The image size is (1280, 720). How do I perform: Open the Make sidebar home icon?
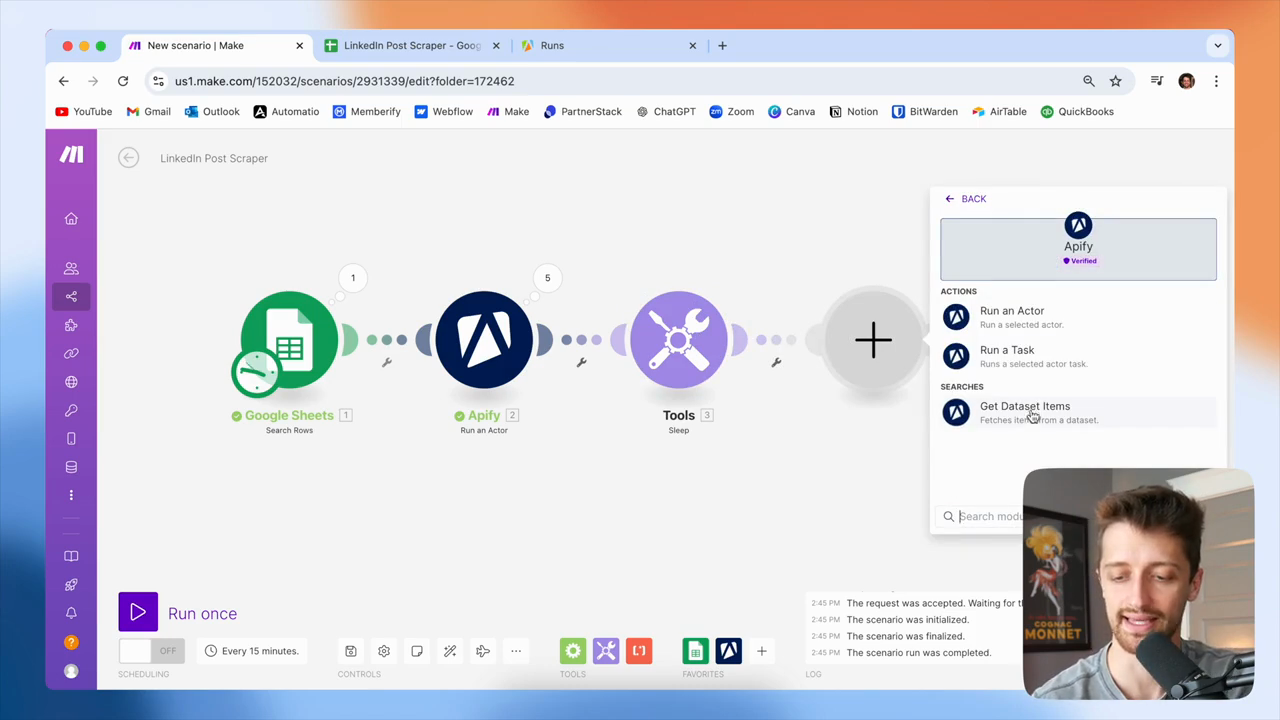pos(71,219)
